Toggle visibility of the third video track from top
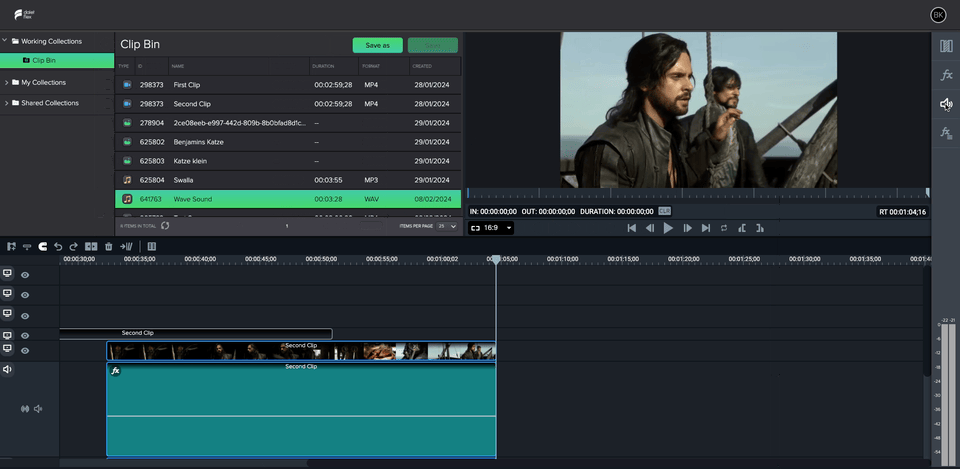960x469 pixels. [25, 316]
